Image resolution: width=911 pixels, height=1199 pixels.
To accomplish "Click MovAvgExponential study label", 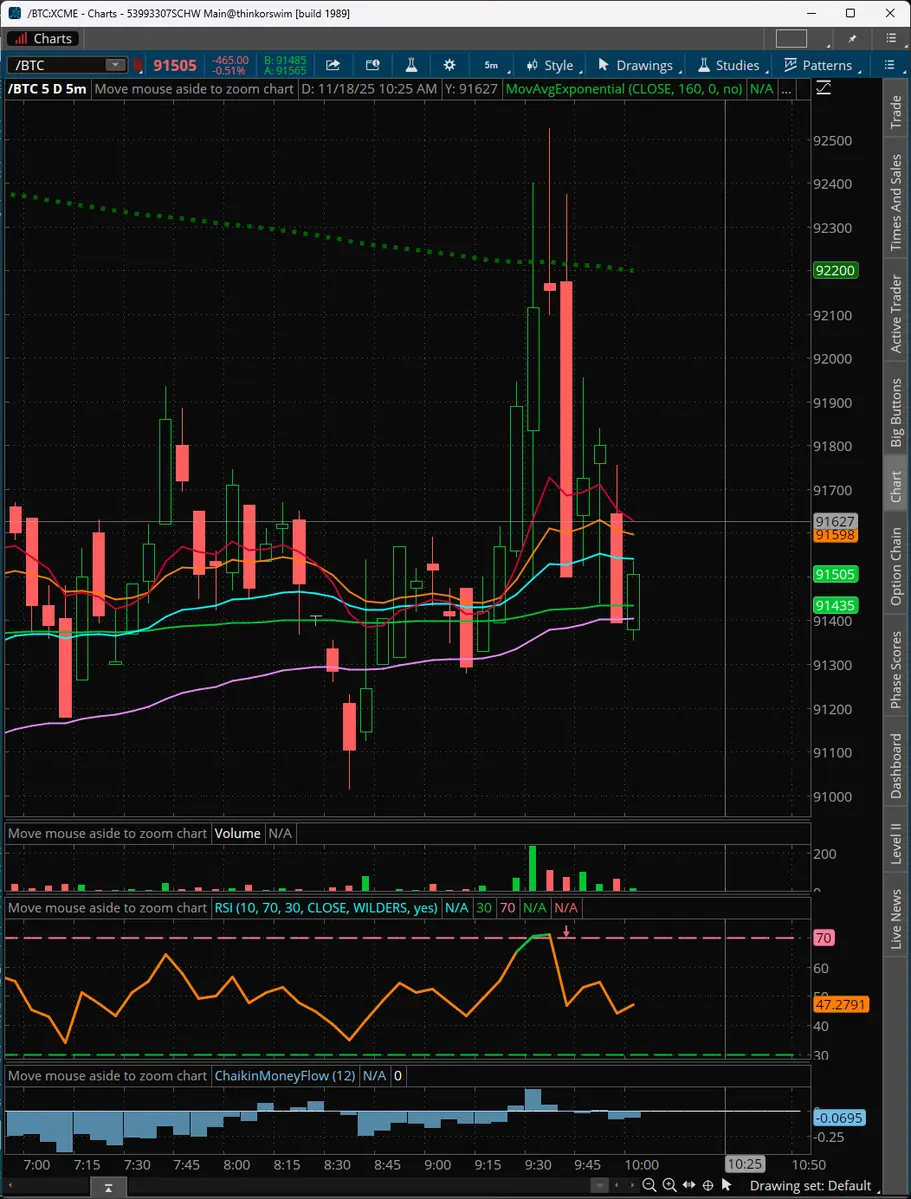I will click(624, 89).
